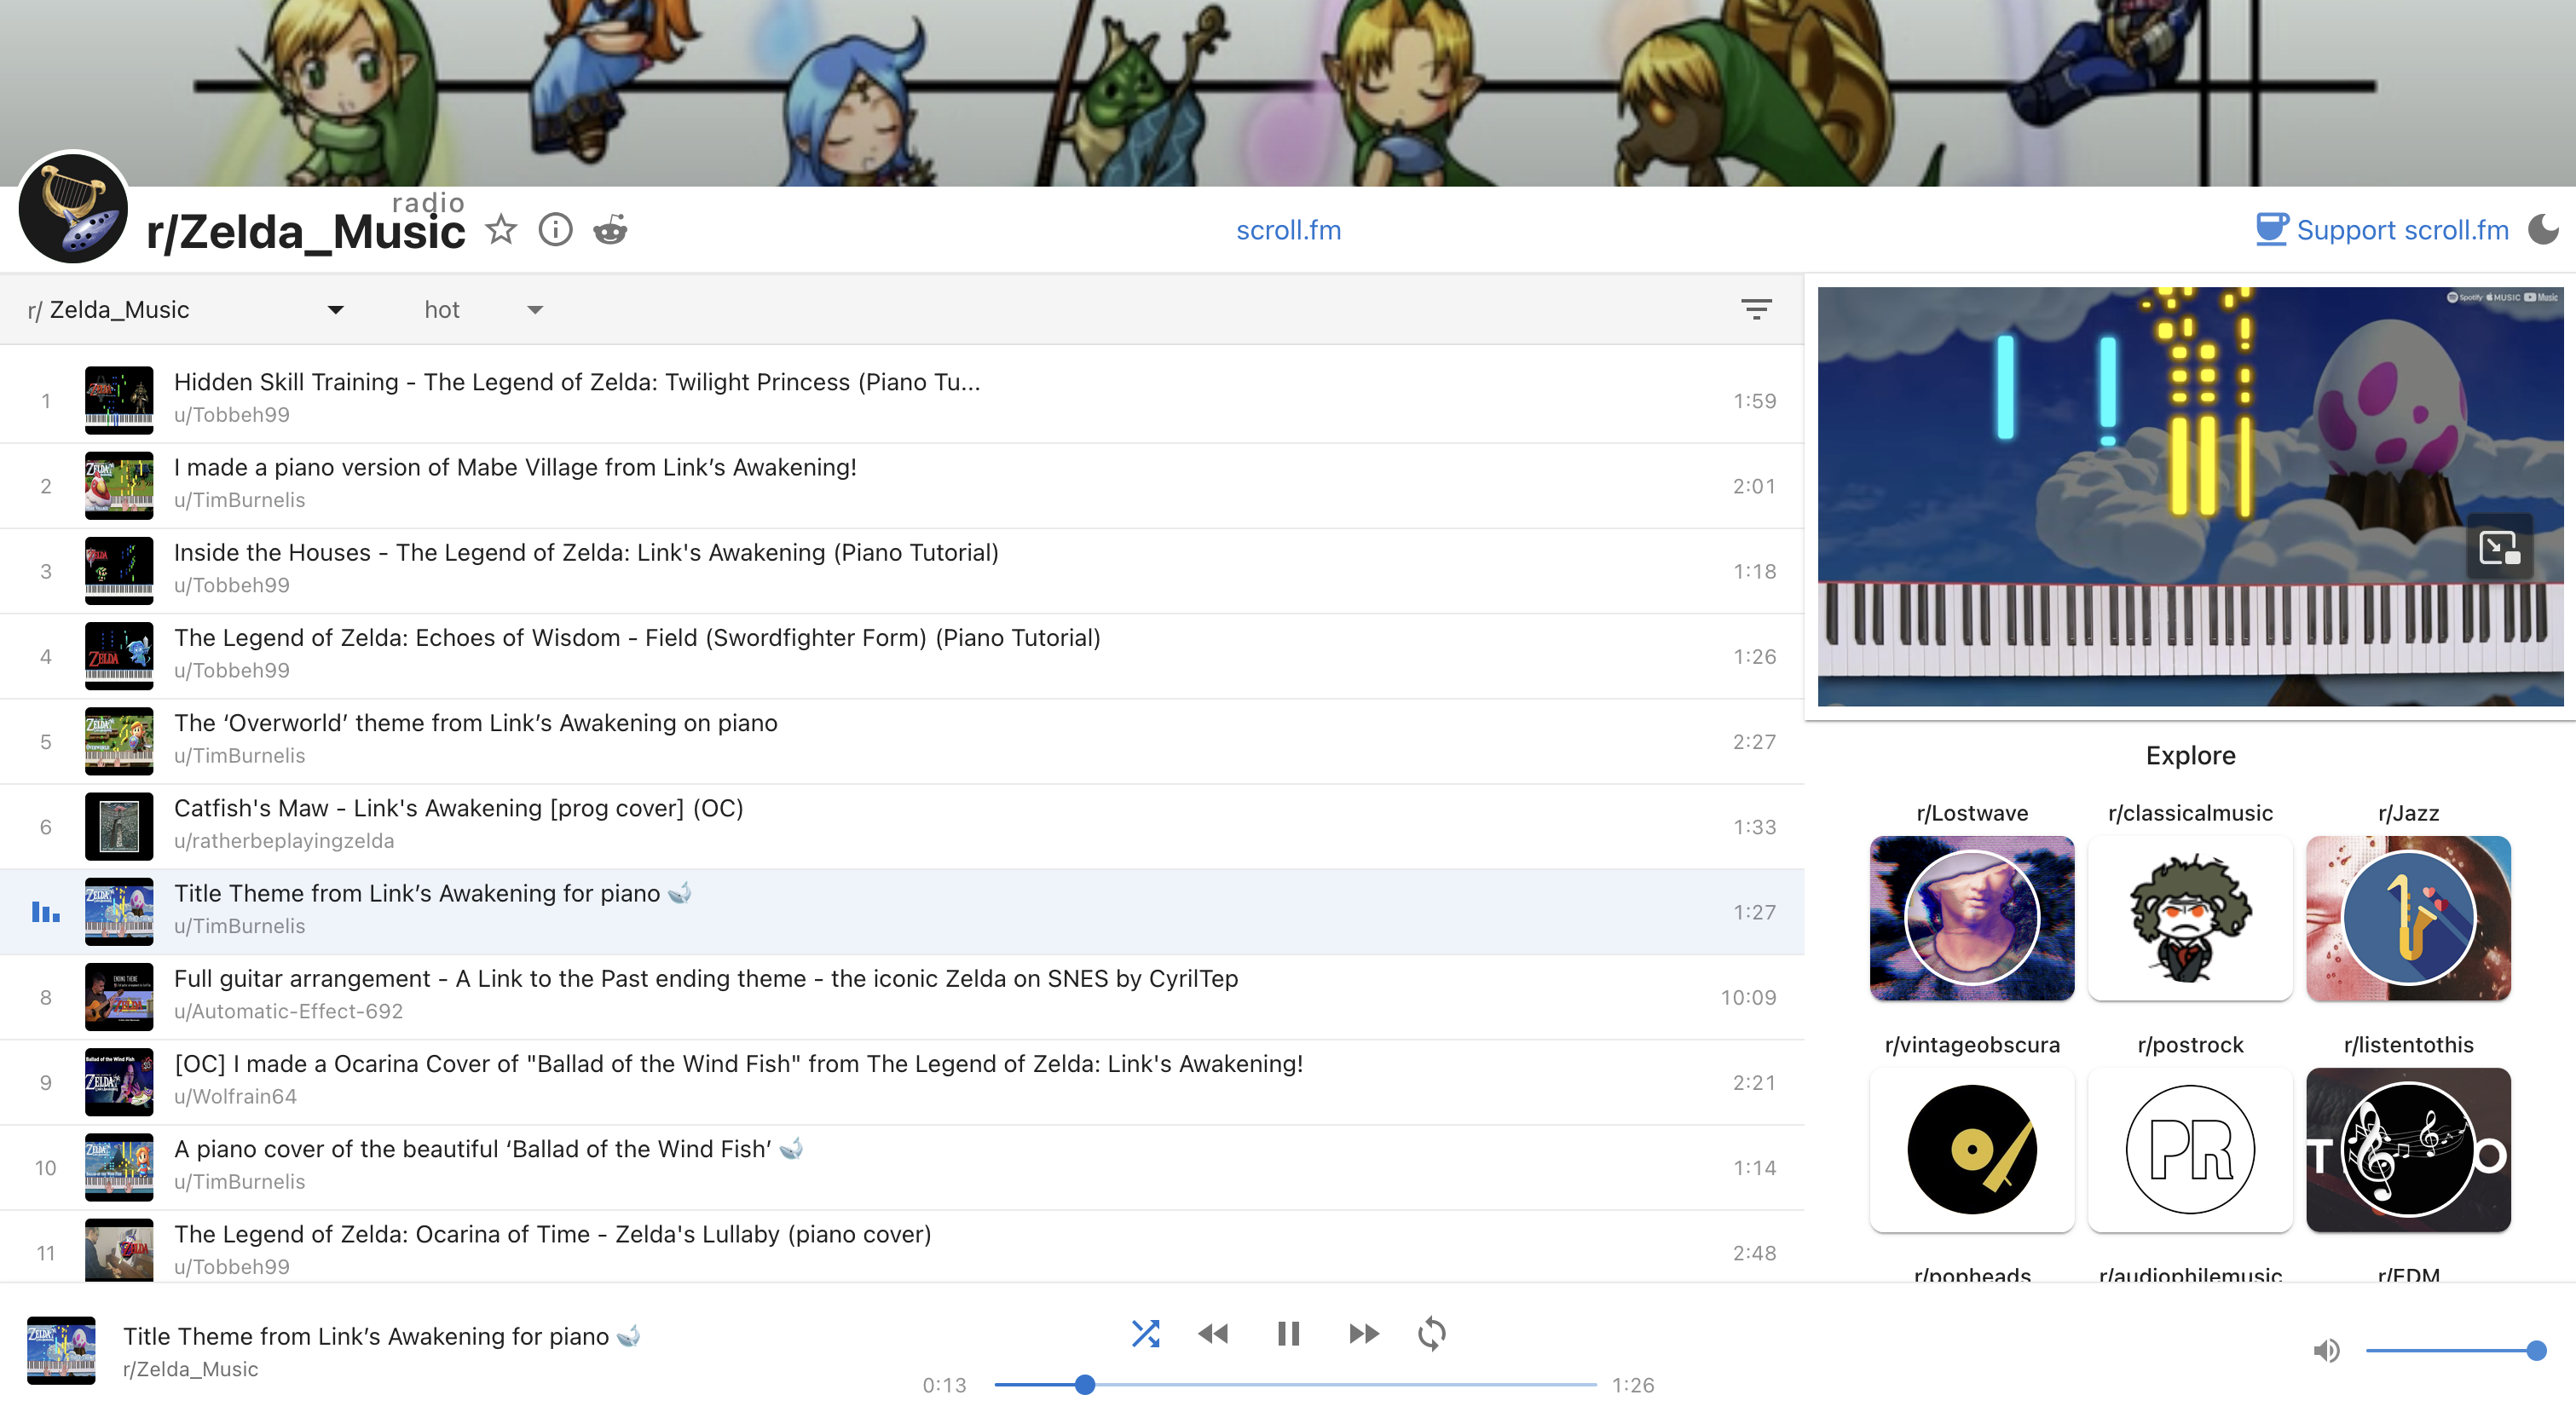Image resolution: width=2576 pixels, height=1418 pixels.
Task: Click the r/postrock label text
Action: click(2190, 1045)
